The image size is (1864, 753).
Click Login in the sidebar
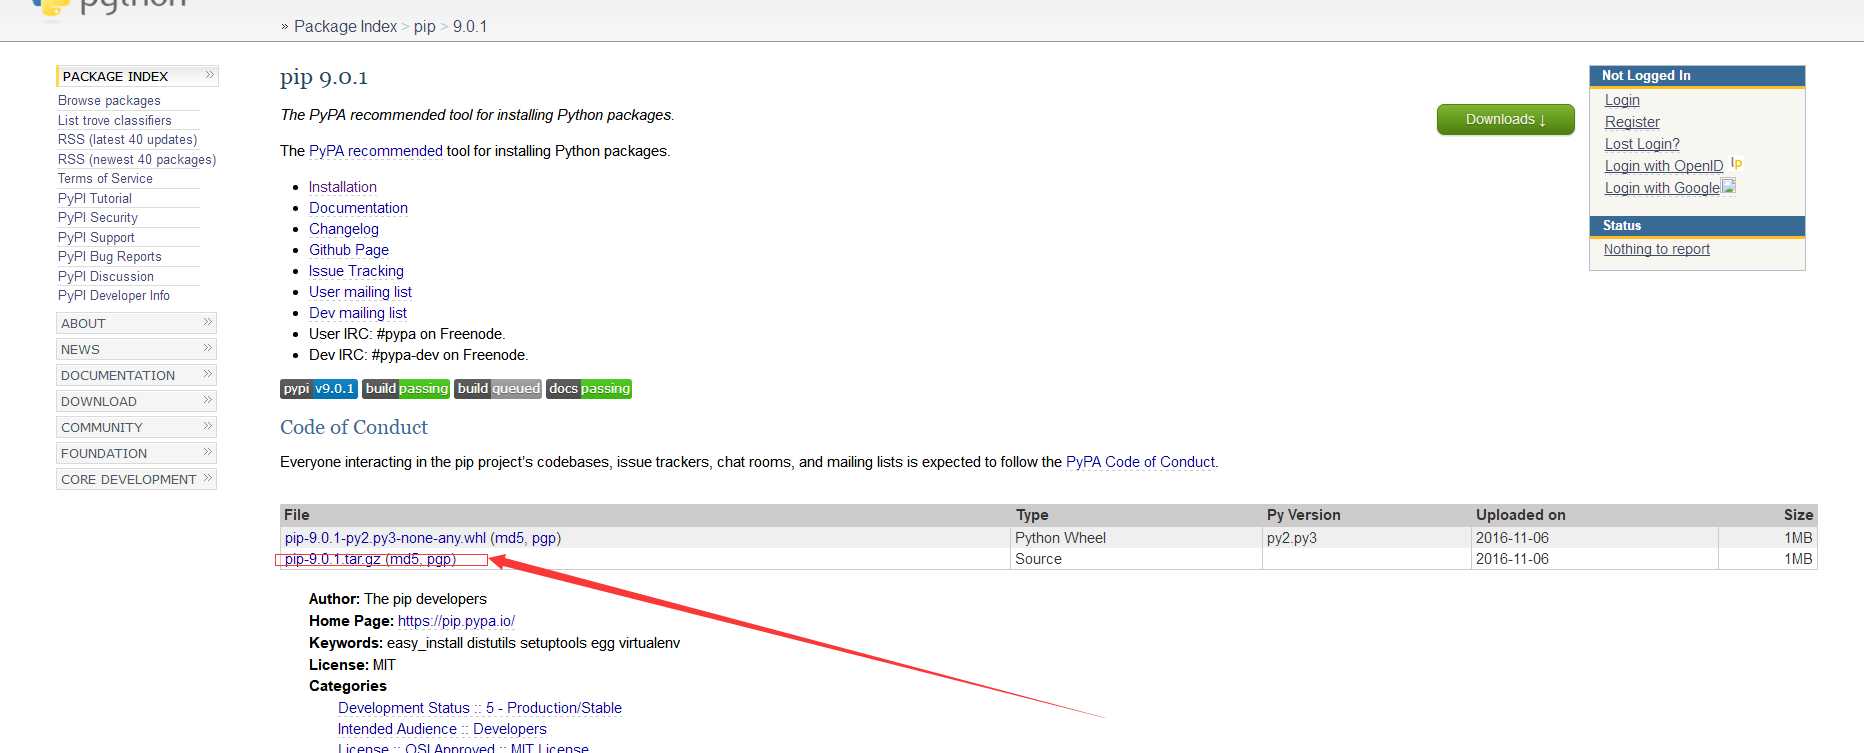point(1622,100)
